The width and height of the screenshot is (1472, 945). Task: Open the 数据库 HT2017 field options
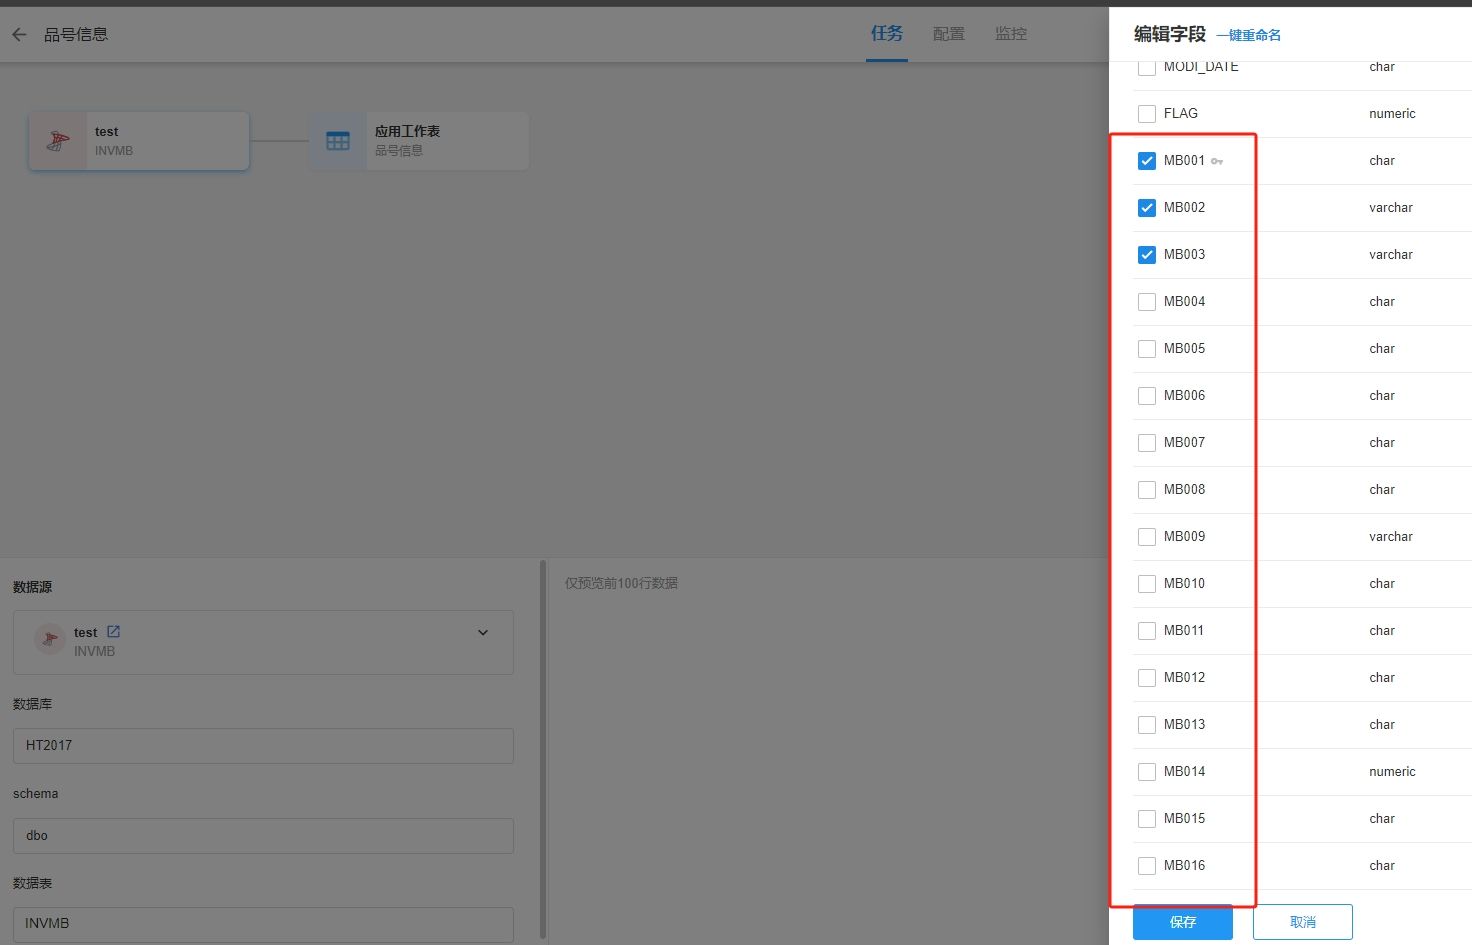263,745
